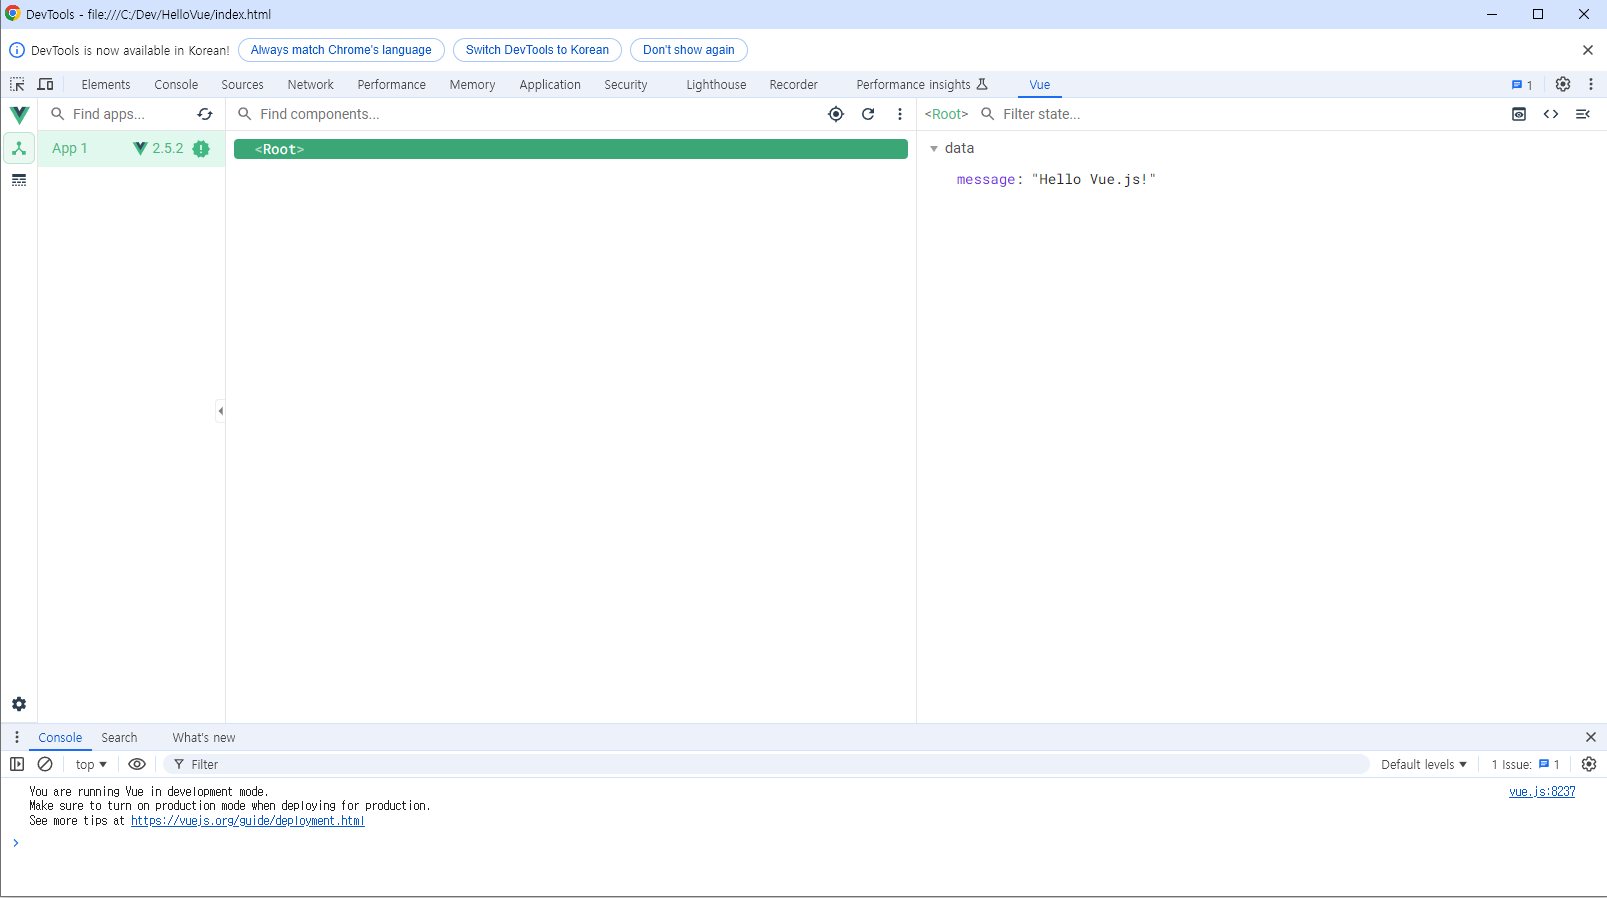This screenshot has height=898, width=1607.
Task: Open the Recorder tab
Action: [x=794, y=85]
